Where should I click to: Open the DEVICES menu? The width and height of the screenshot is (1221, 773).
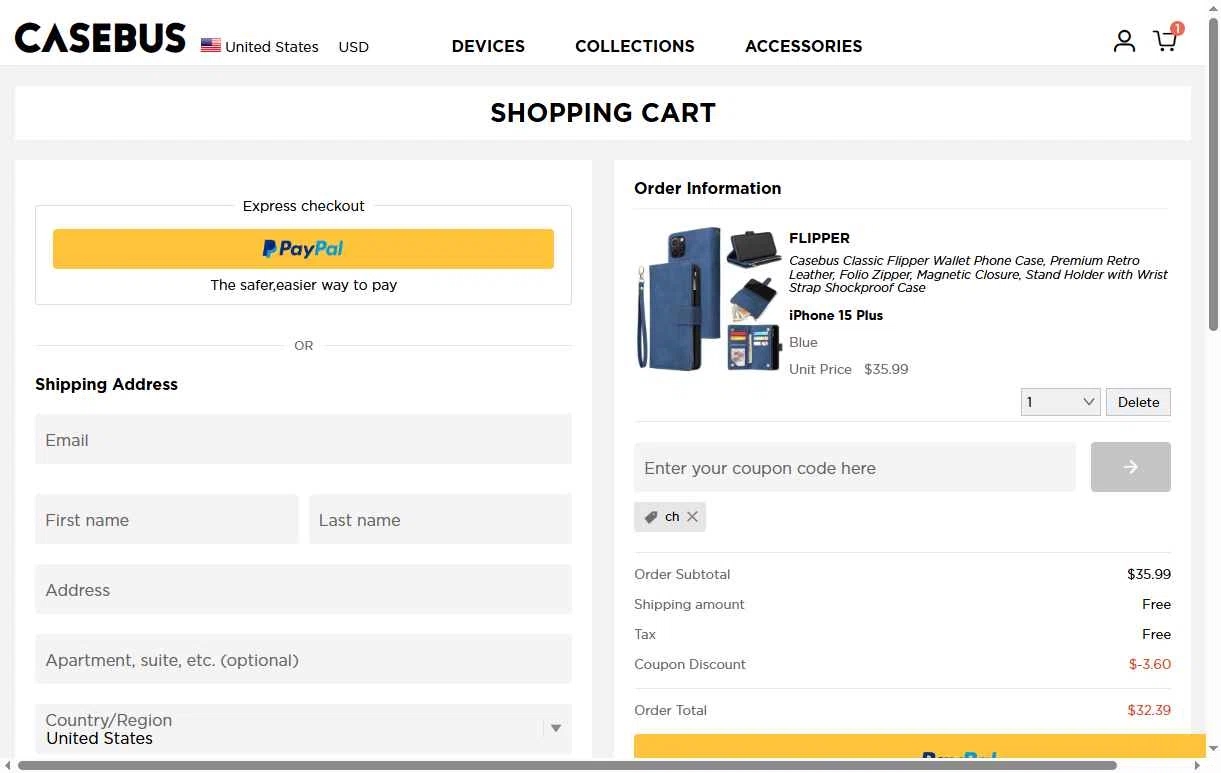pos(488,46)
